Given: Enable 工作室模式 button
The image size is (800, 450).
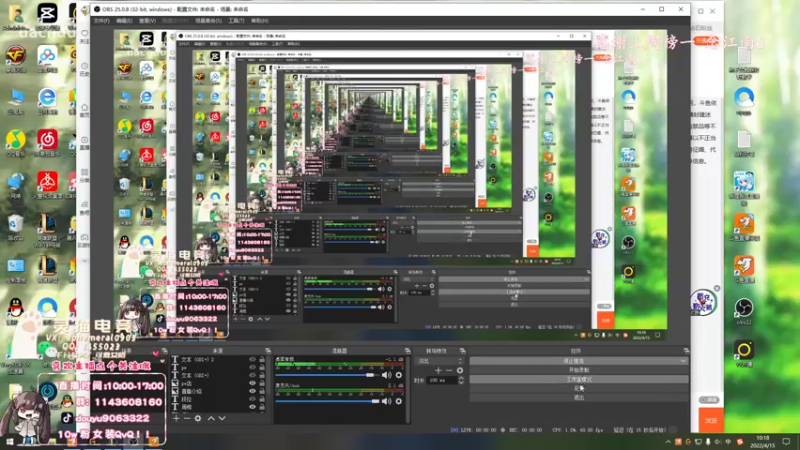Looking at the screenshot, I should click(579, 379).
